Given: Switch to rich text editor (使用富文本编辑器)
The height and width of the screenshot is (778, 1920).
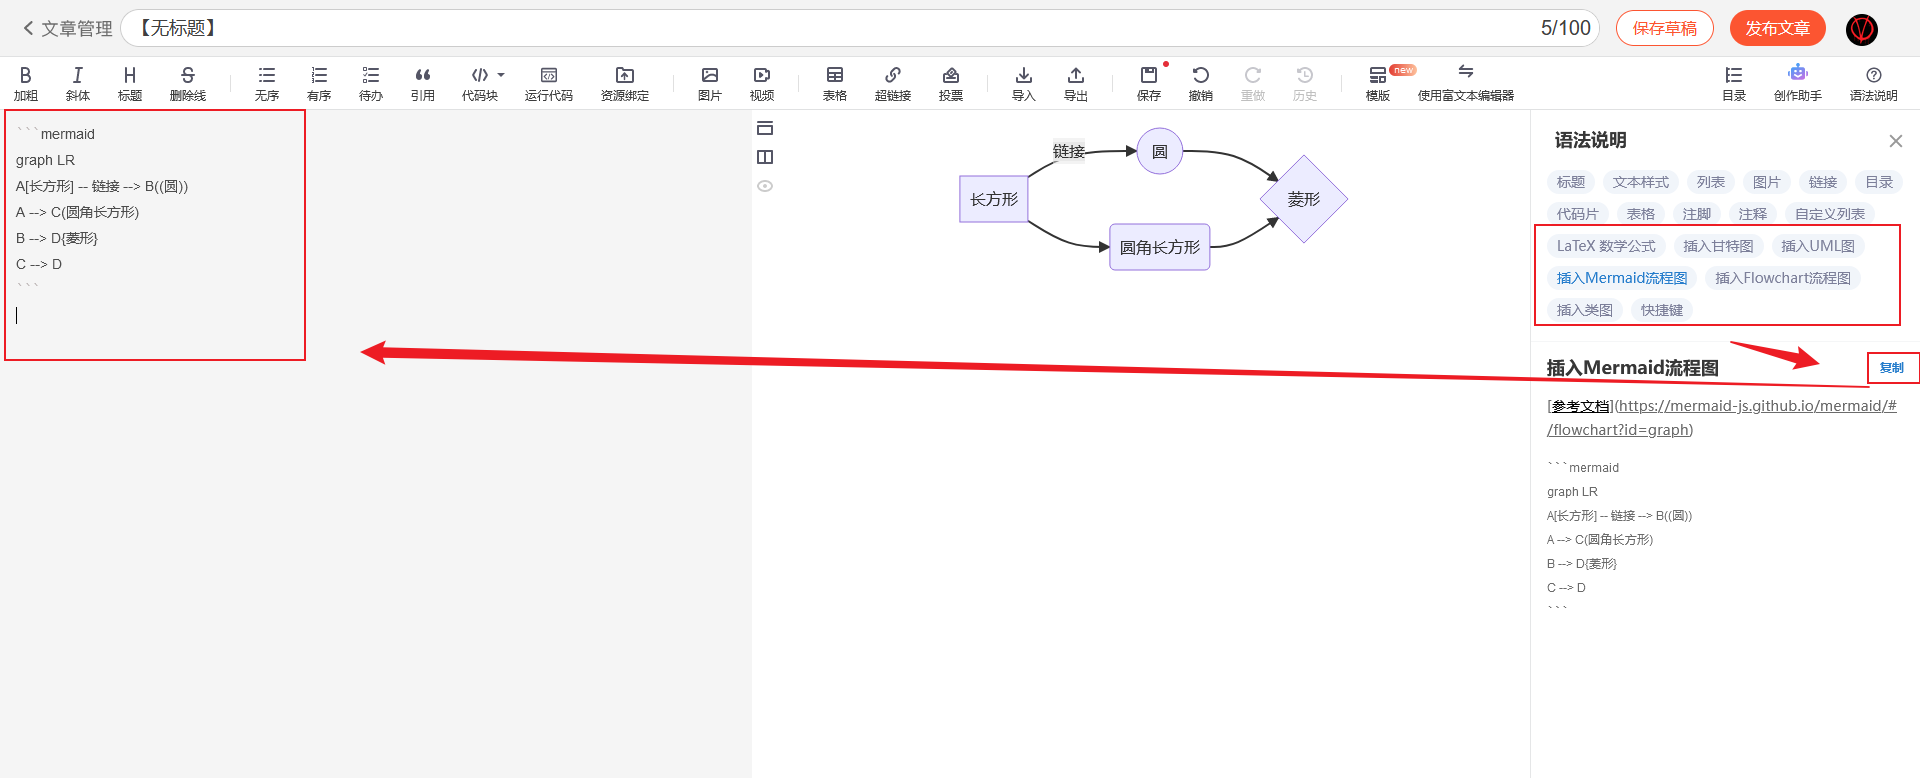Looking at the screenshot, I should click(x=1466, y=83).
